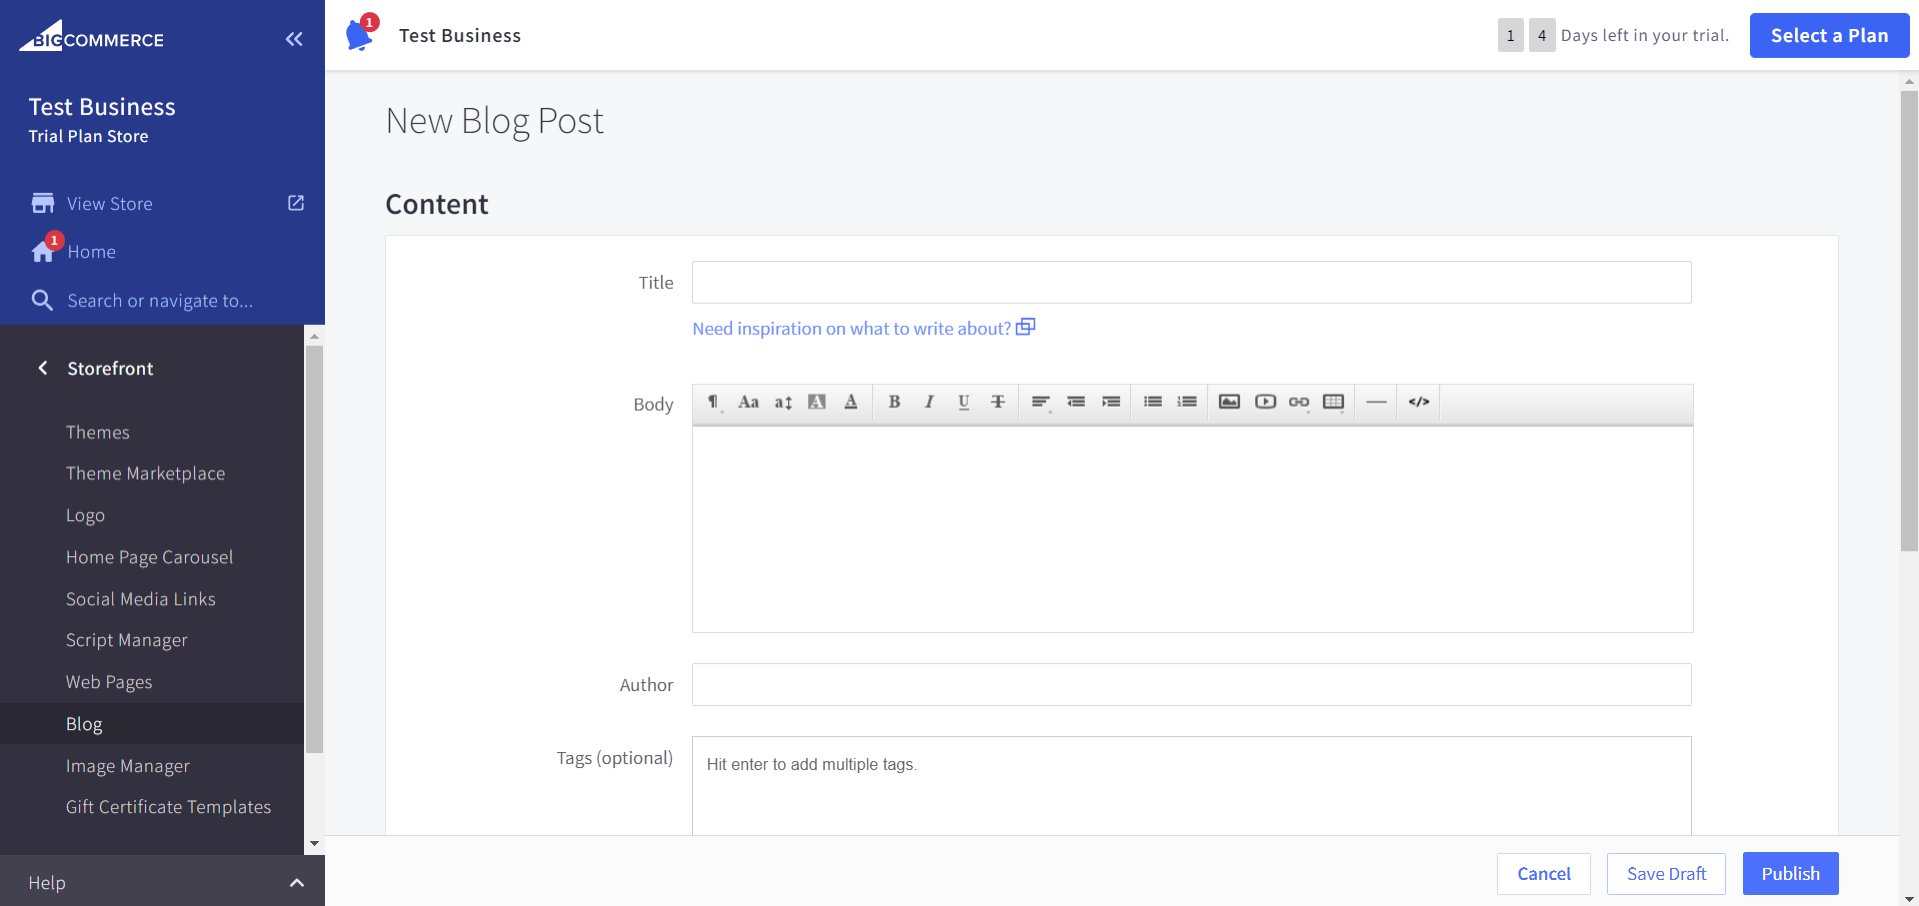The width and height of the screenshot is (1919, 906).
Task: Toggle strikethrough formatting
Action: coord(998,402)
